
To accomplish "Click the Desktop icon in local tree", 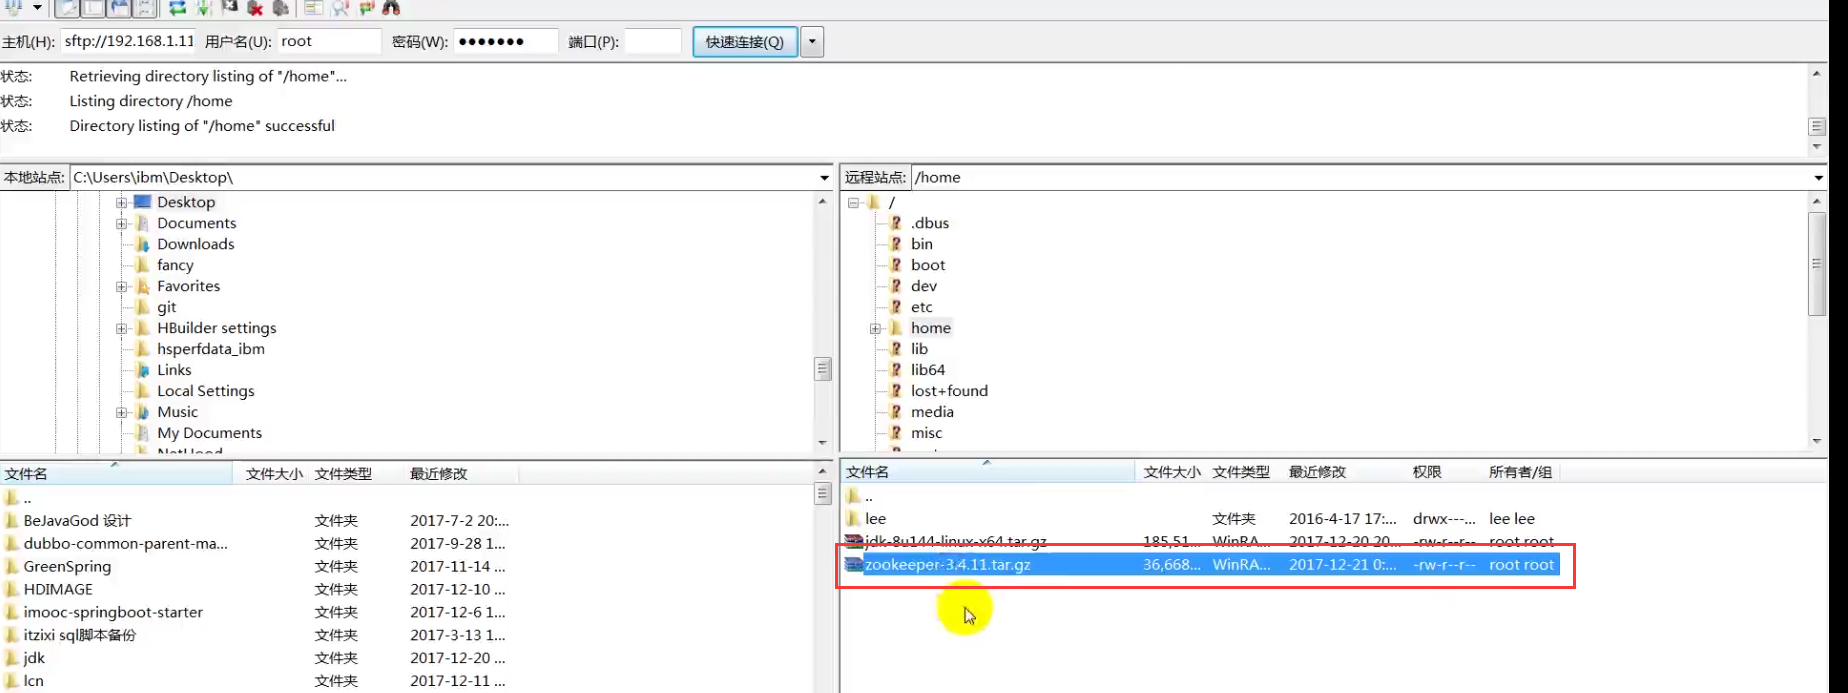I will coord(143,202).
